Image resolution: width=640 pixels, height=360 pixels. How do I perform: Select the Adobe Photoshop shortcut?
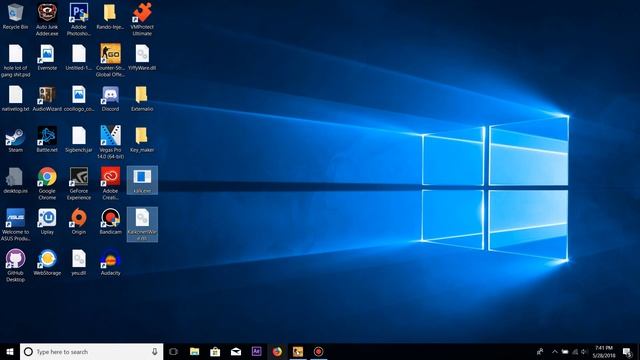[78, 19]
